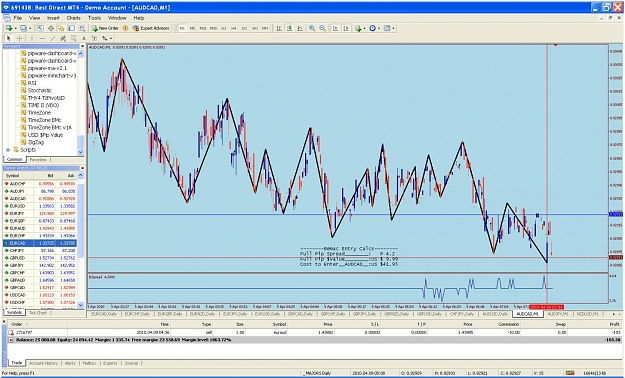Select the Equidistant Channel tool
The width and height of the screenshot is (625, 378).
point(63,39)
